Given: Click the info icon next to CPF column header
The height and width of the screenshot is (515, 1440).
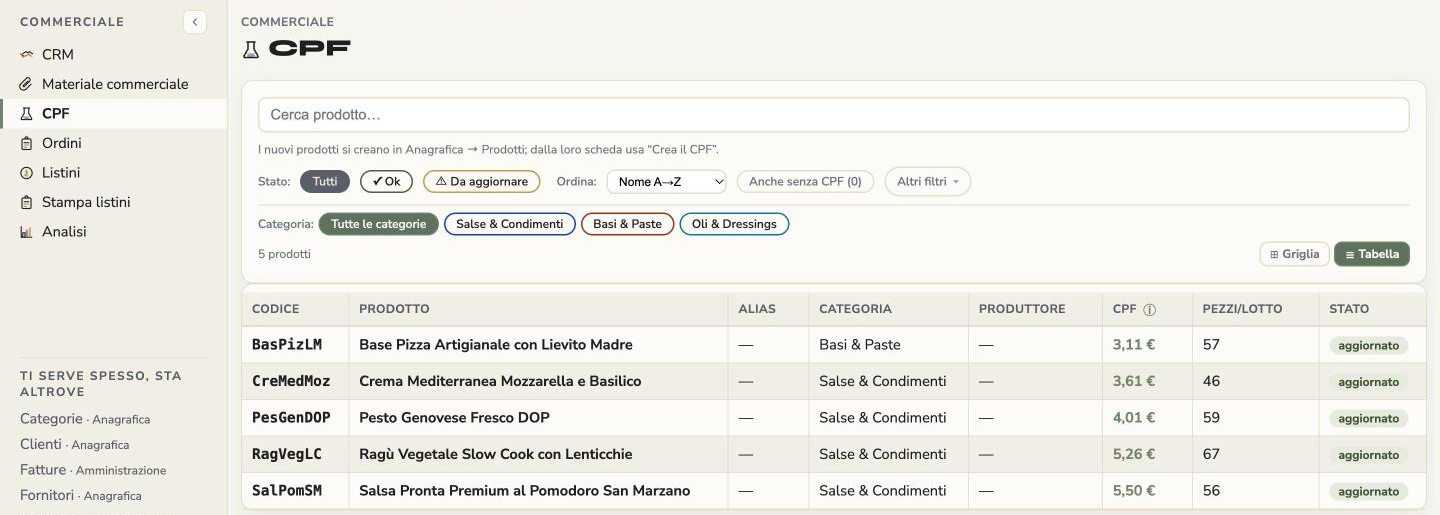Looking at the screenshot, I should [1150, 309].
